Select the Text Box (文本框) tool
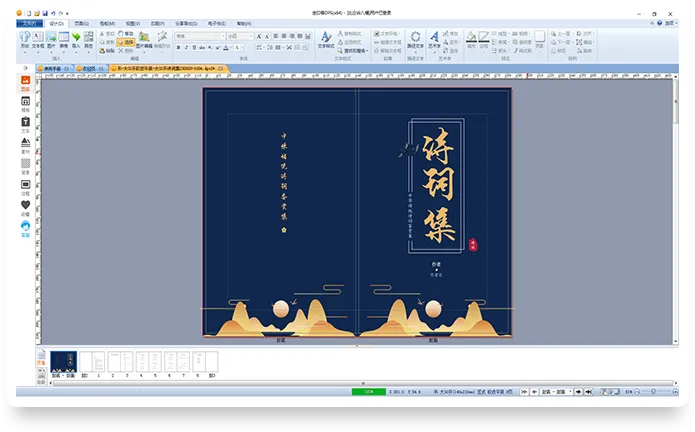Image resolution: width=695 pixels, height=432 pixels. 37,39
